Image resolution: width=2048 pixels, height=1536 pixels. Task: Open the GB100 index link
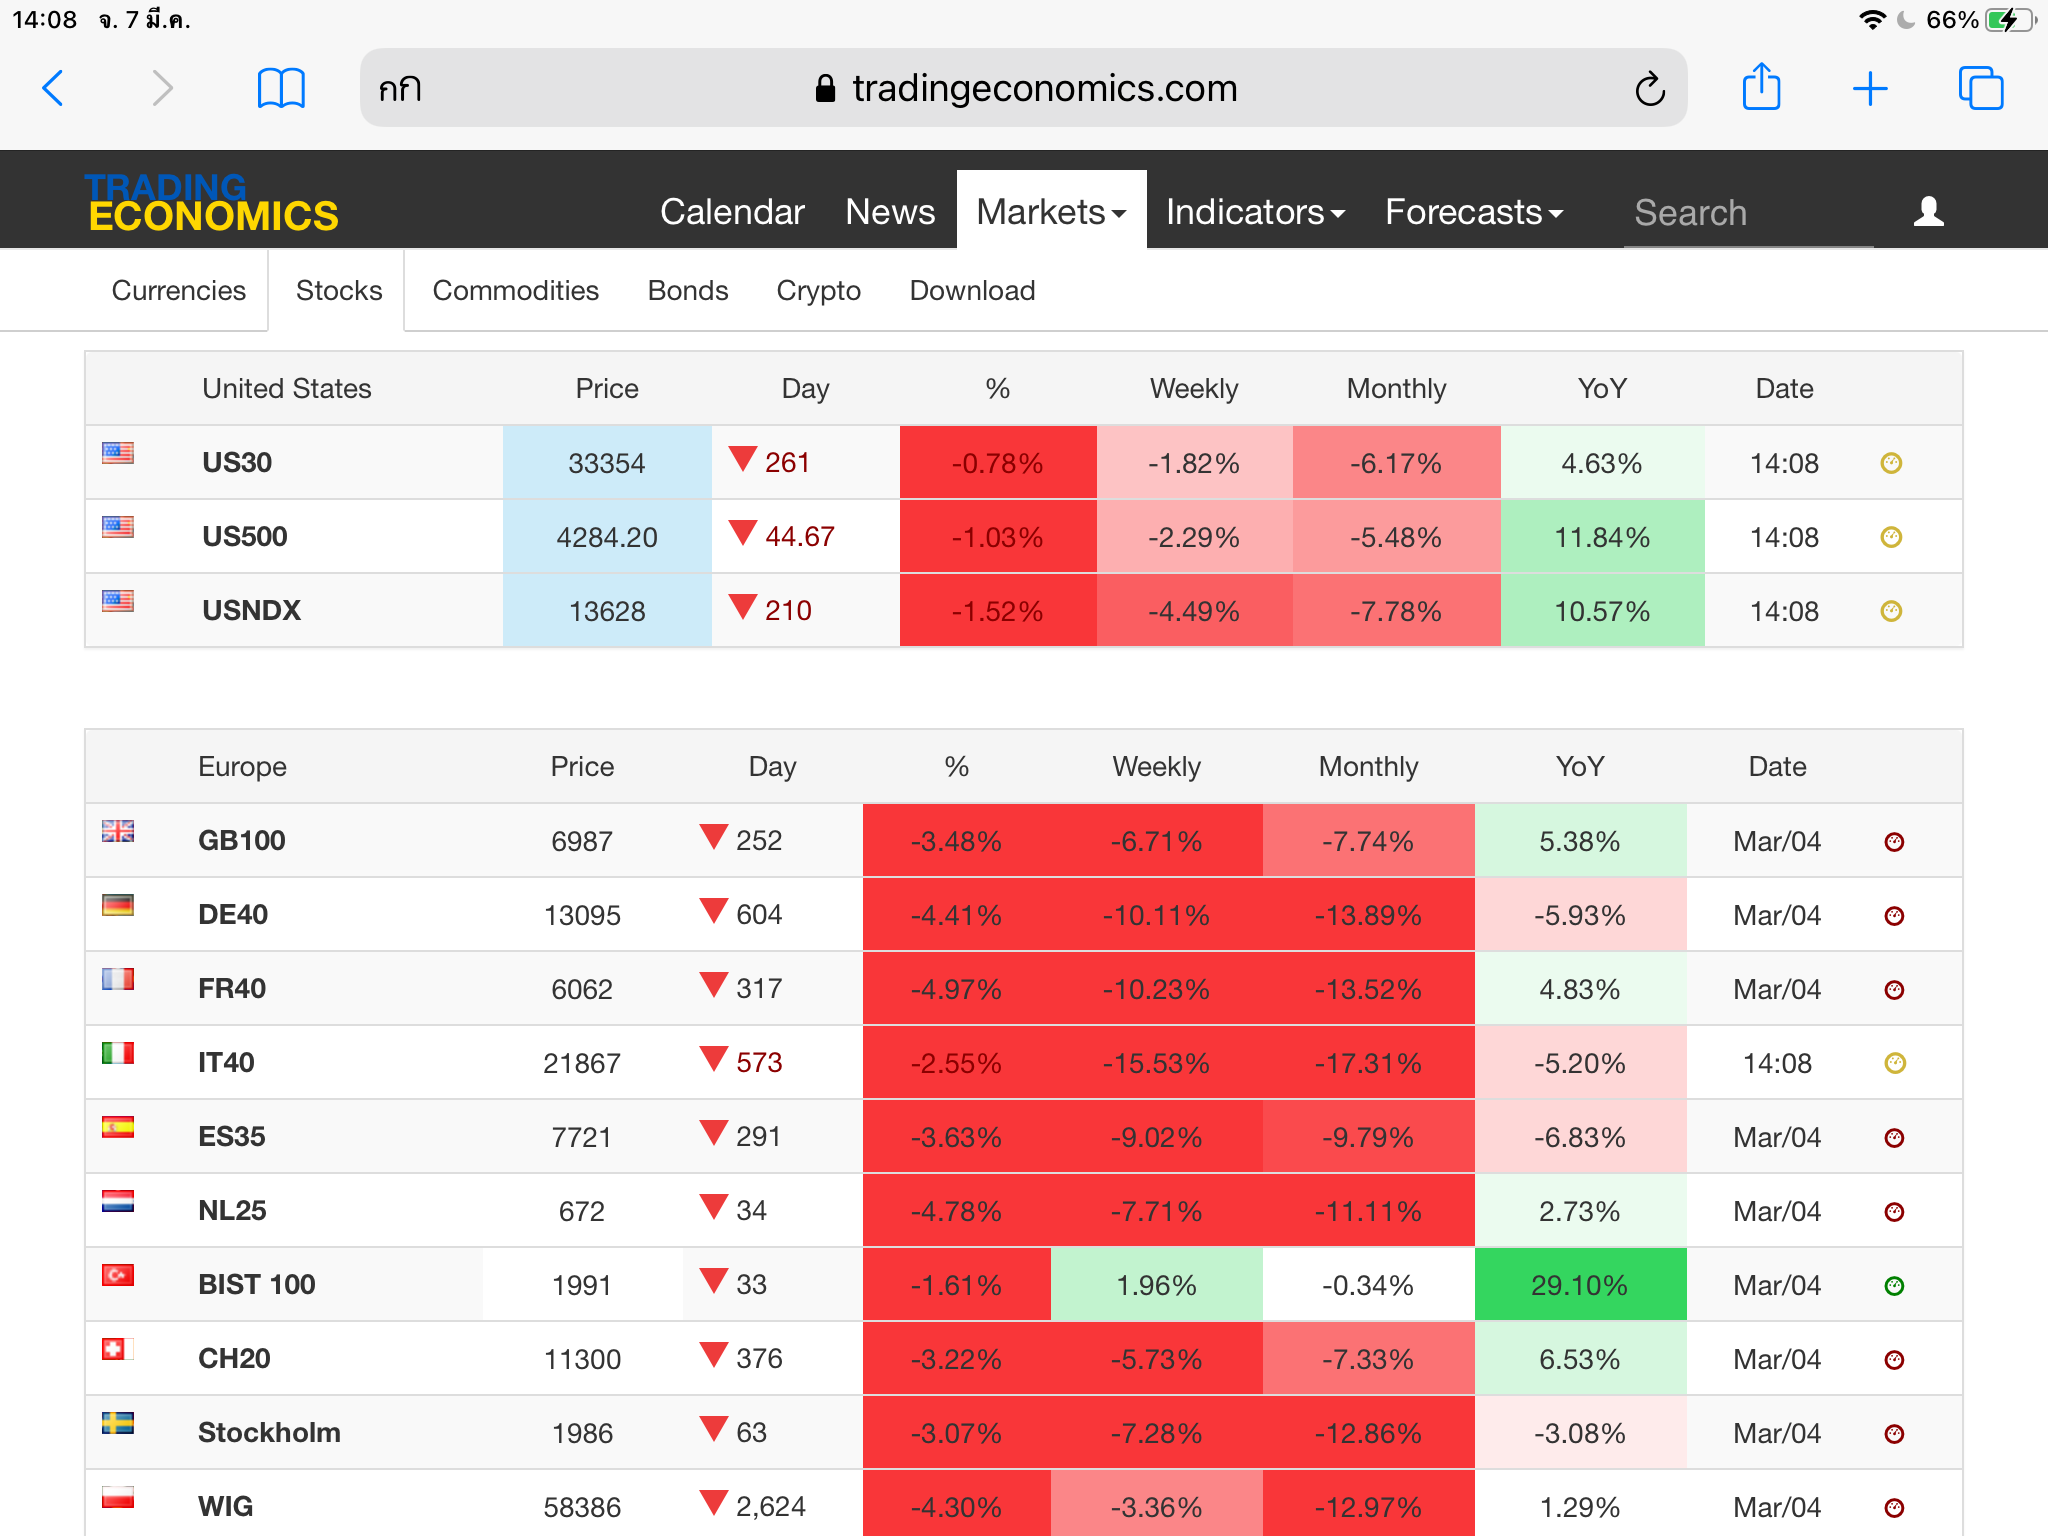tap(241, 840)
